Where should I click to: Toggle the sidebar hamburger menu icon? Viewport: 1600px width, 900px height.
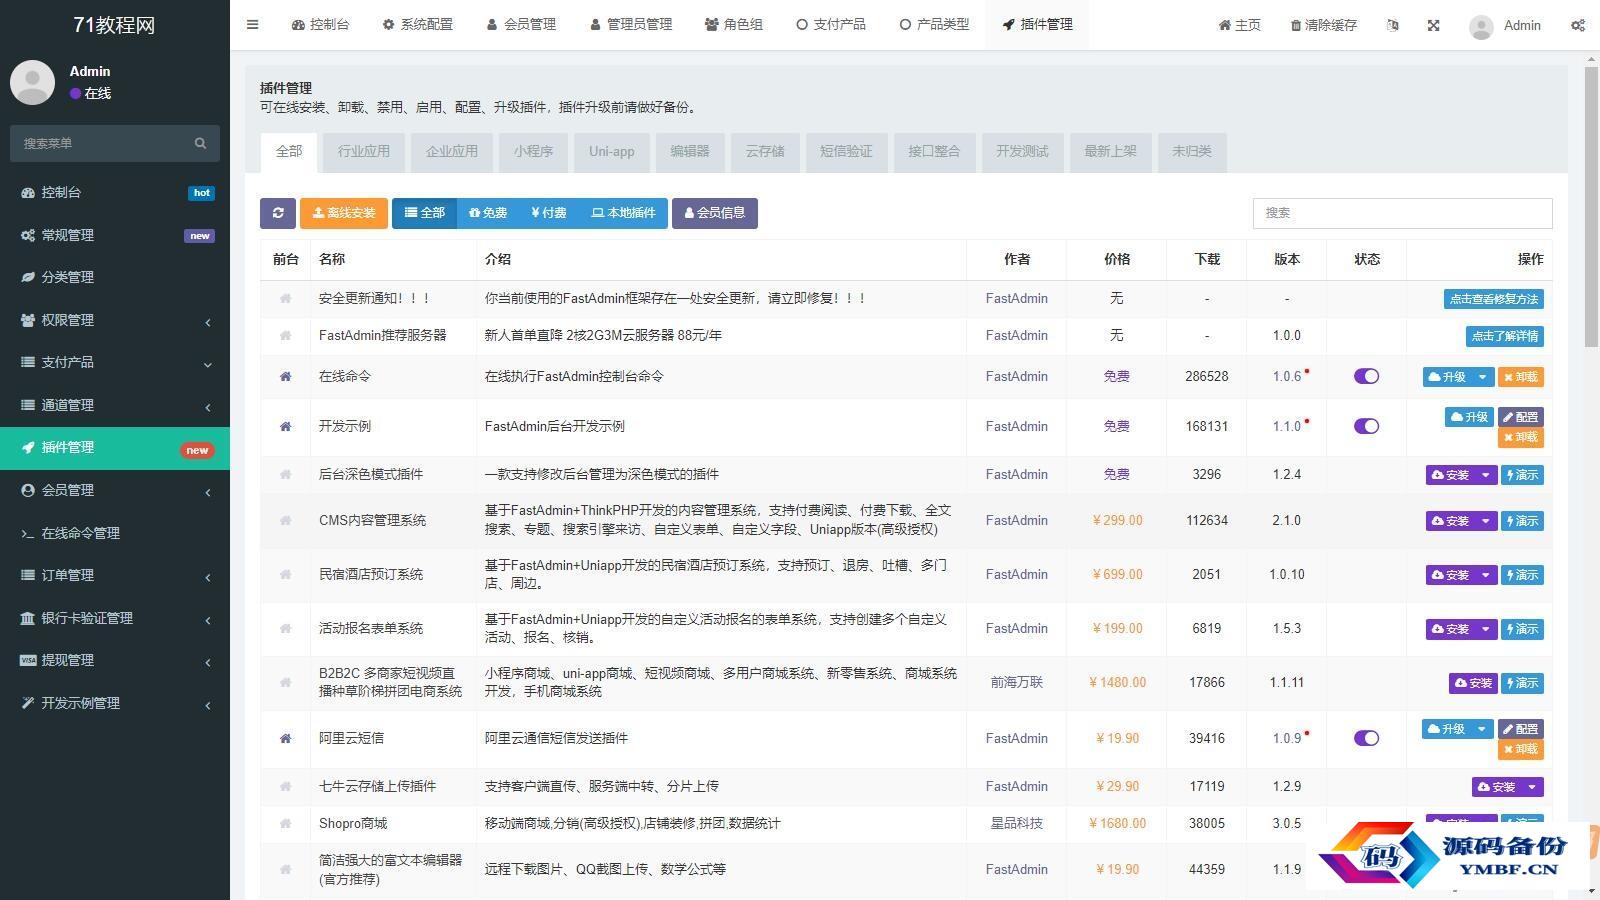(253, 25)
